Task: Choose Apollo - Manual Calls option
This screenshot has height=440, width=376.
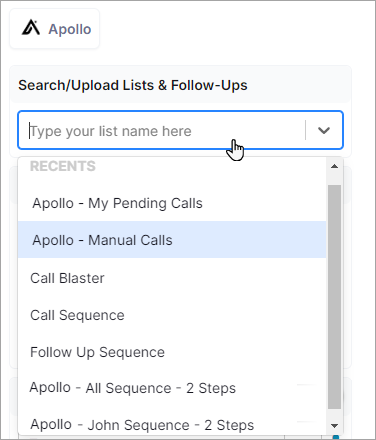Action: pyautogui.click(x=172, y=240)
